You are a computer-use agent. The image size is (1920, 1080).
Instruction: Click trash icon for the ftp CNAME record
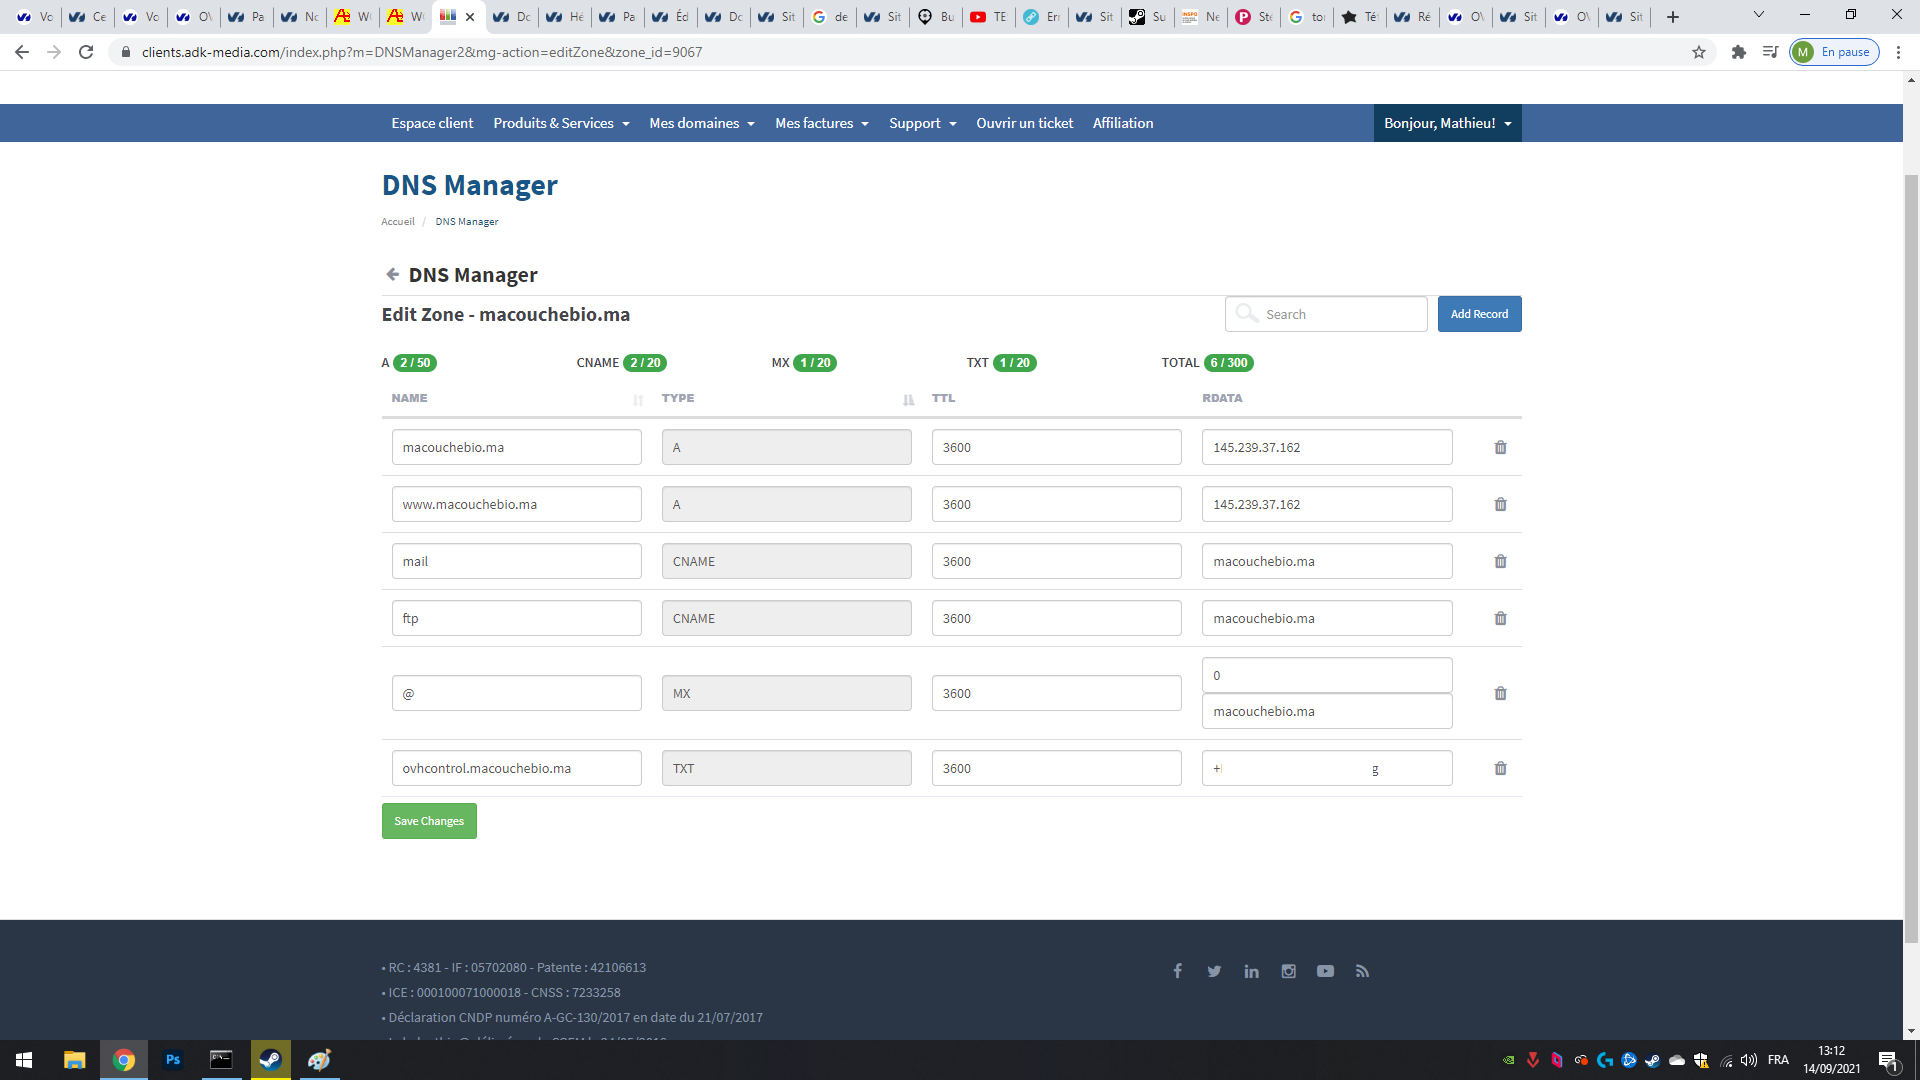1500,619
